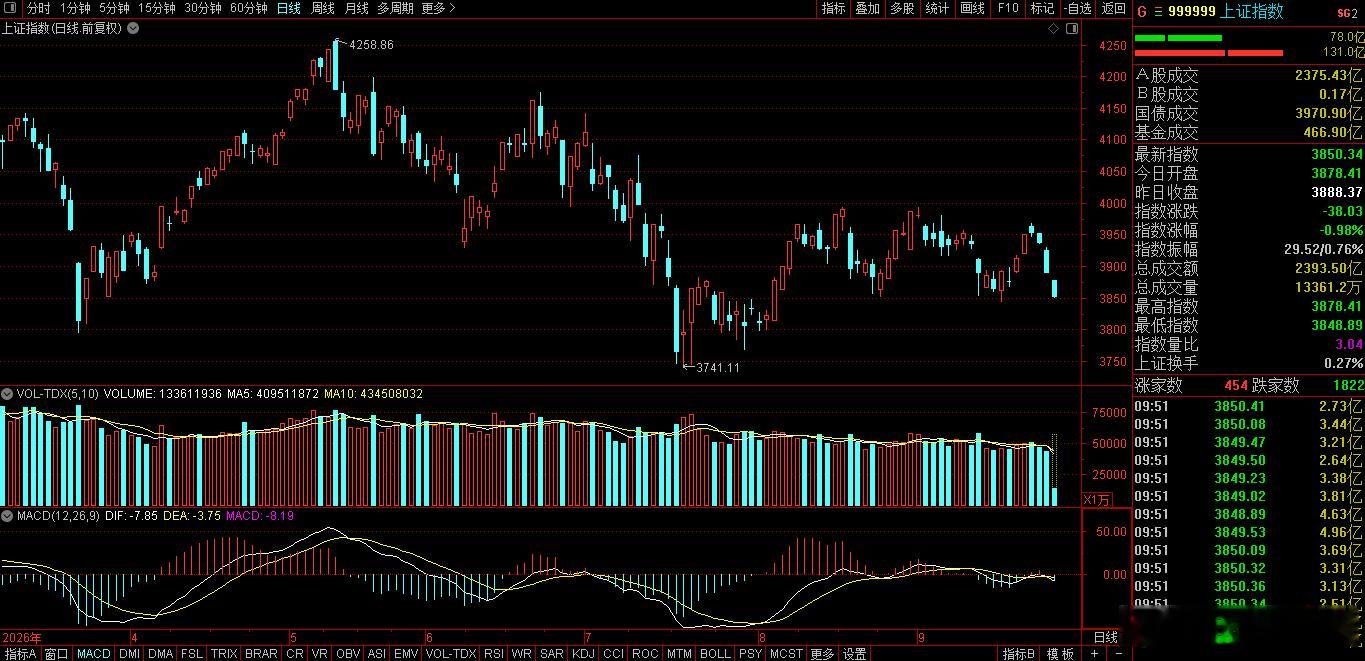Expand the 上证指数 main chart dropdown arrow
The image size is (1365, 661).
[133, 29]
